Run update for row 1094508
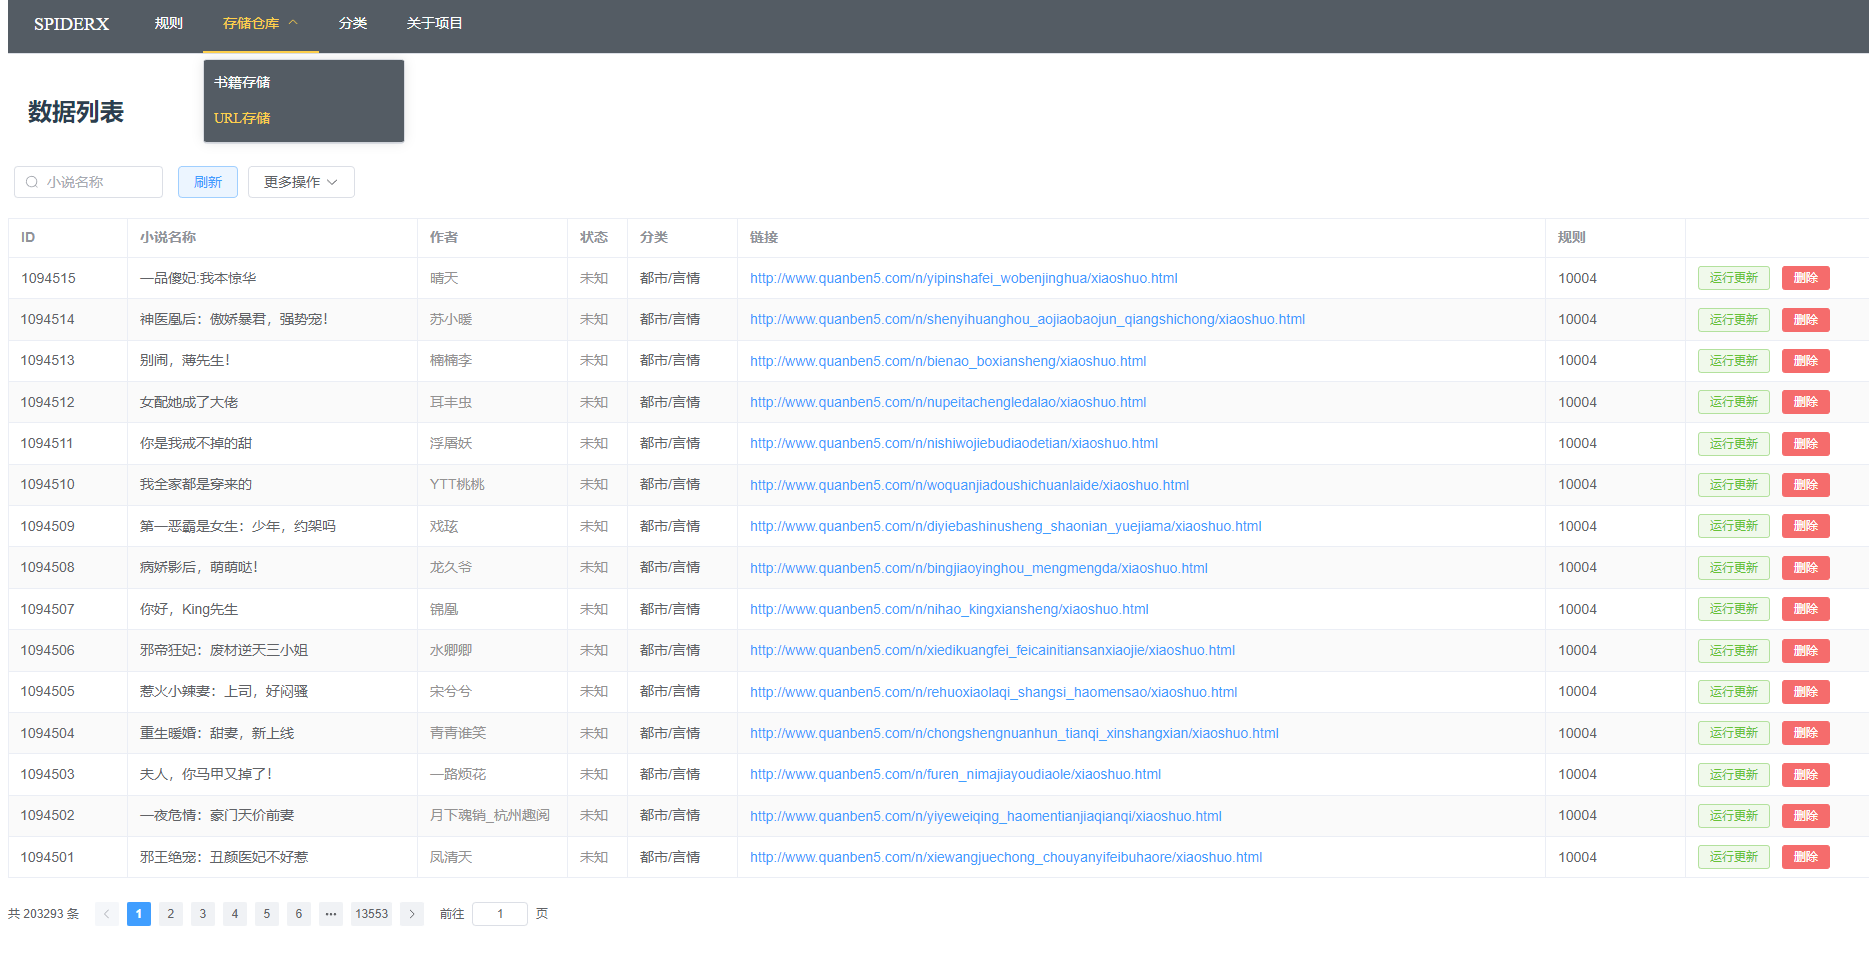The height and width of the screenshot is (969, 1869). 1734,568
